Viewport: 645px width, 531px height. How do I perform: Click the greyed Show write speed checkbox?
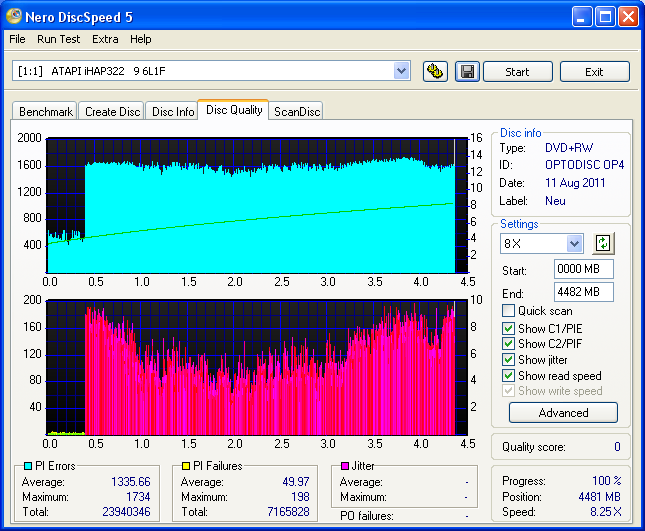click(x=508, y=390)
